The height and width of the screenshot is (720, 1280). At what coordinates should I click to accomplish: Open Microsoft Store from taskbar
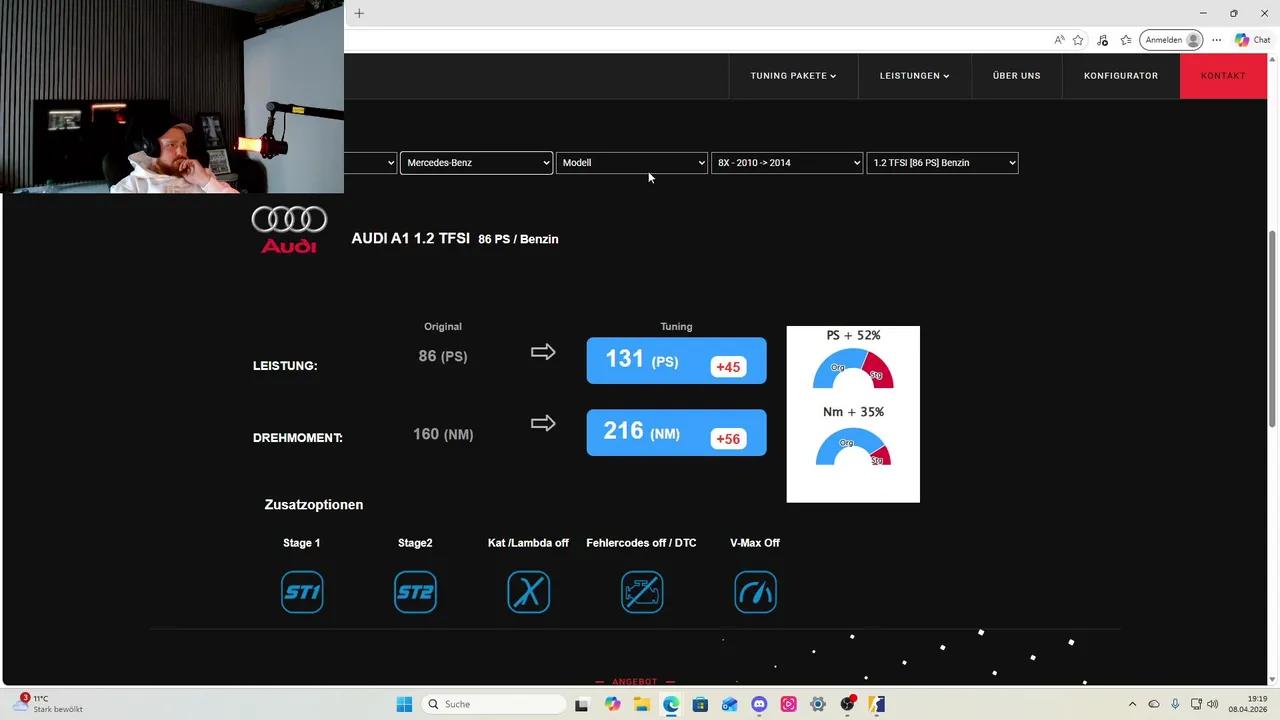pyautogui.click(x=700, y=704)
